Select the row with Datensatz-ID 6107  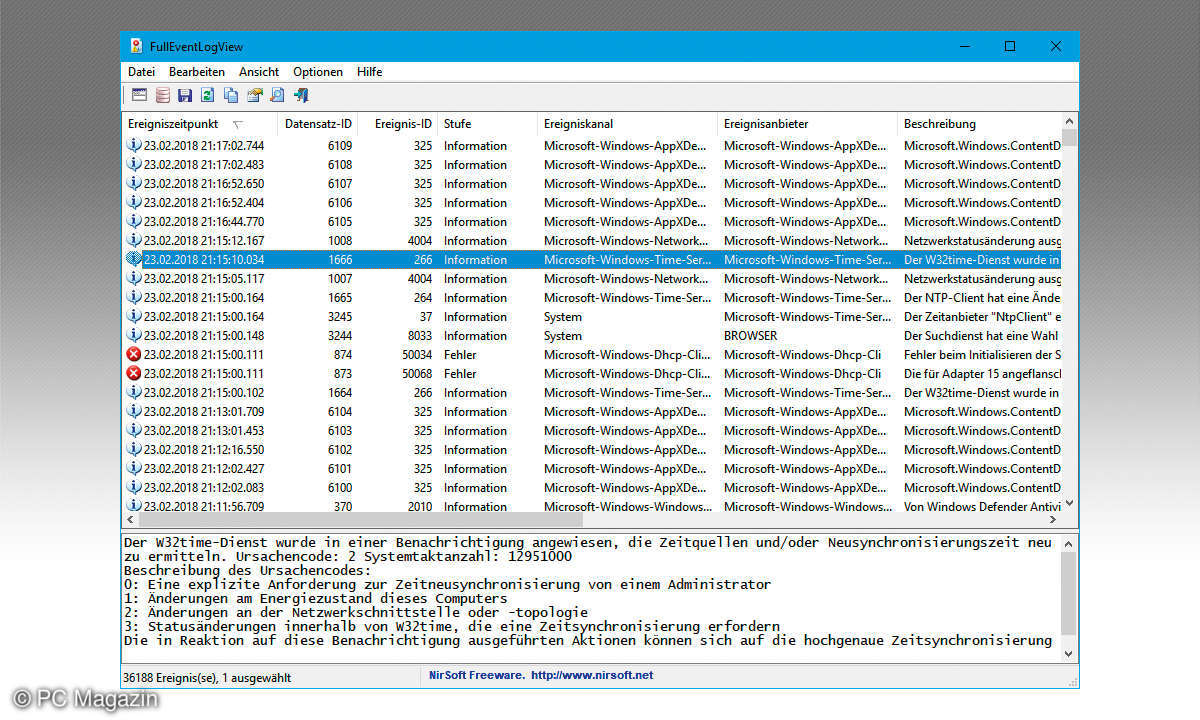(591, 183)
